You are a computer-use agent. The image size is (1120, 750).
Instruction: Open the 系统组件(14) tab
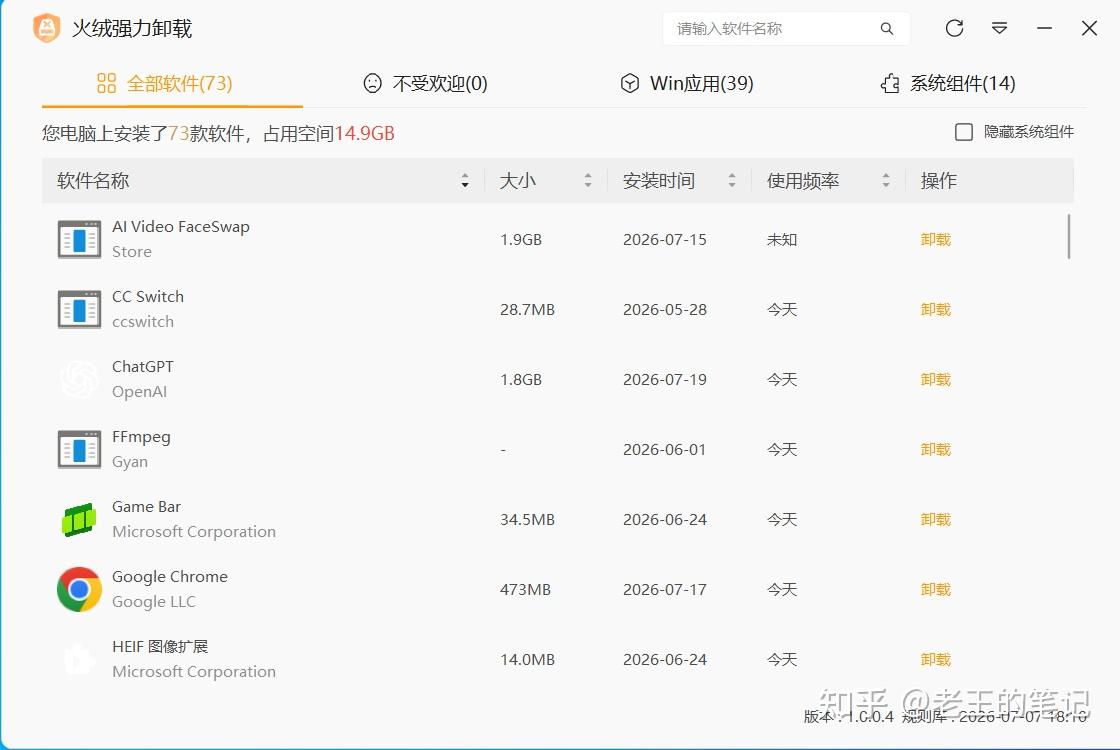[x=948, y=84]
